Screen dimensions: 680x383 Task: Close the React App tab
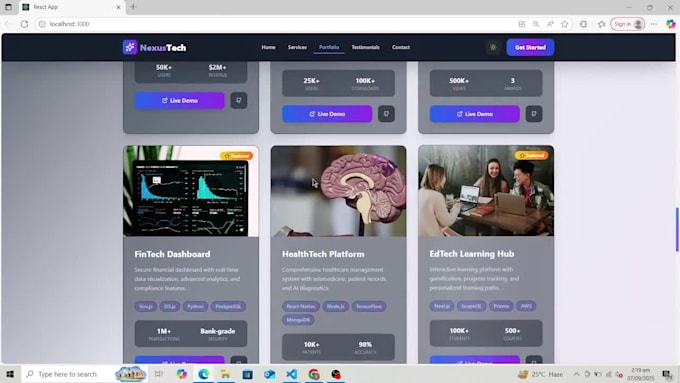pyautogui.click(x=118, y=7)
